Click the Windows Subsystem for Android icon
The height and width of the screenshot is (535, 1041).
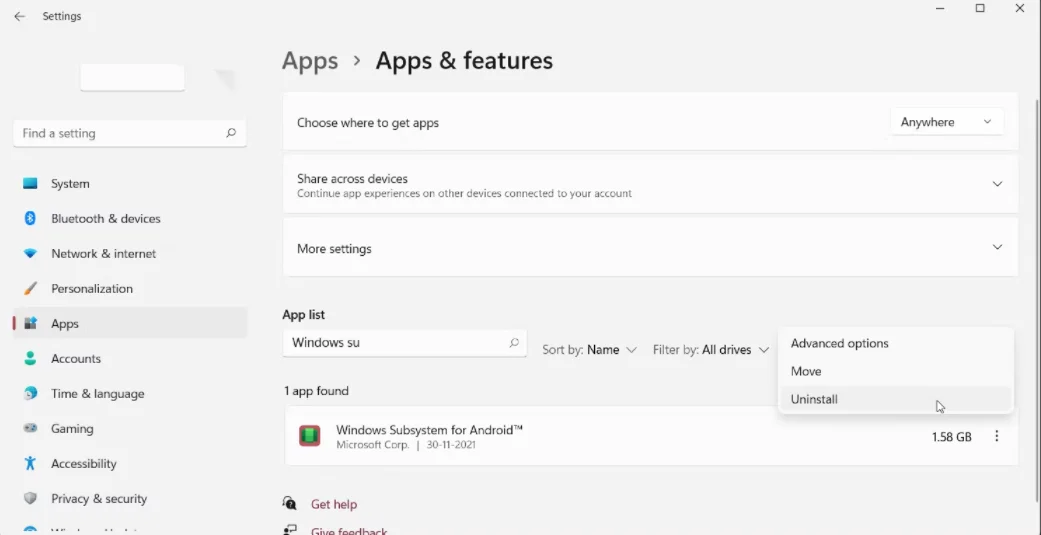pos(309,436)
